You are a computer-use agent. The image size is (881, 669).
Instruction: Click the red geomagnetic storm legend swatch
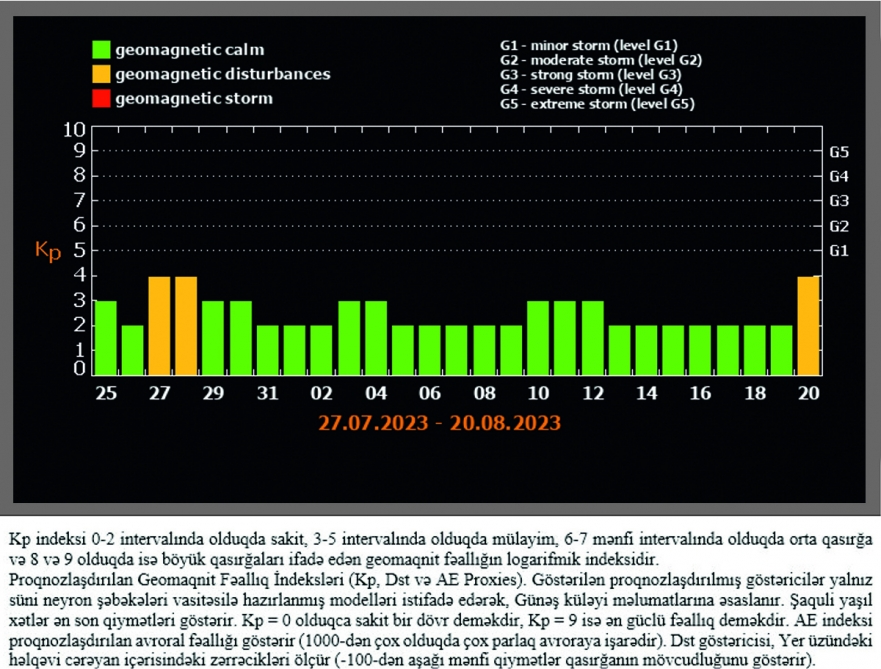click(101, 98)
